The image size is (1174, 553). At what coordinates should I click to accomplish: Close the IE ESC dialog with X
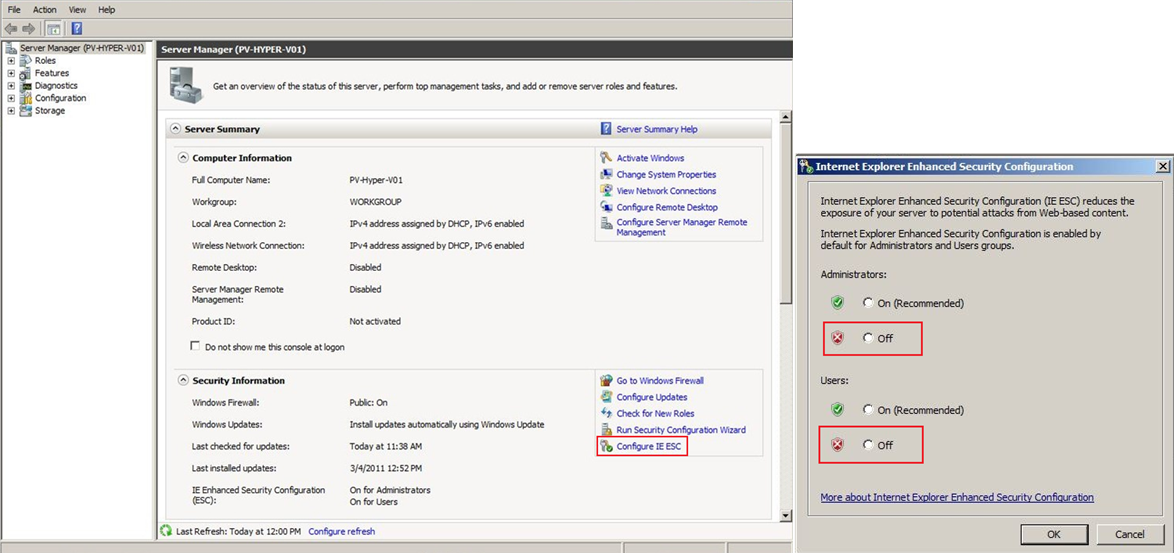(x=1162, y=166)
